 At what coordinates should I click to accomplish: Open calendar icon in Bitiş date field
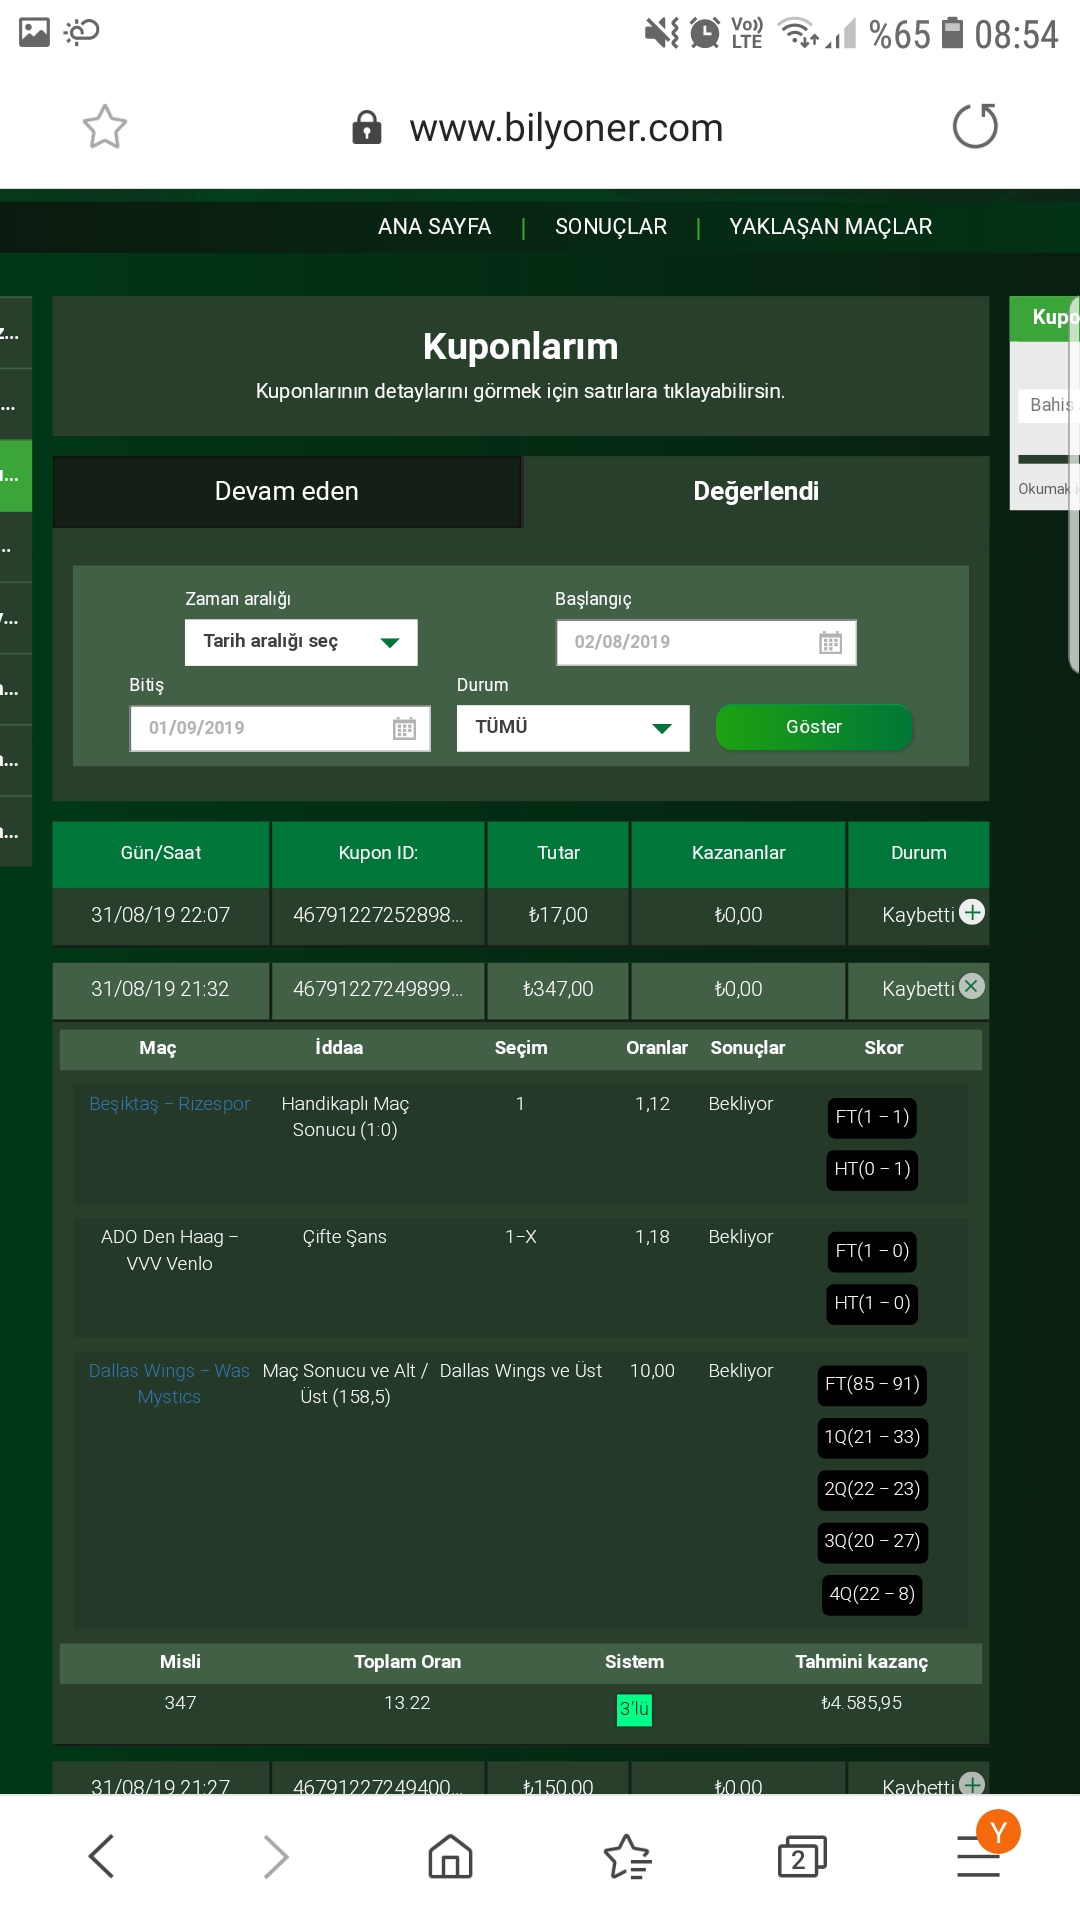click(404, 729)
